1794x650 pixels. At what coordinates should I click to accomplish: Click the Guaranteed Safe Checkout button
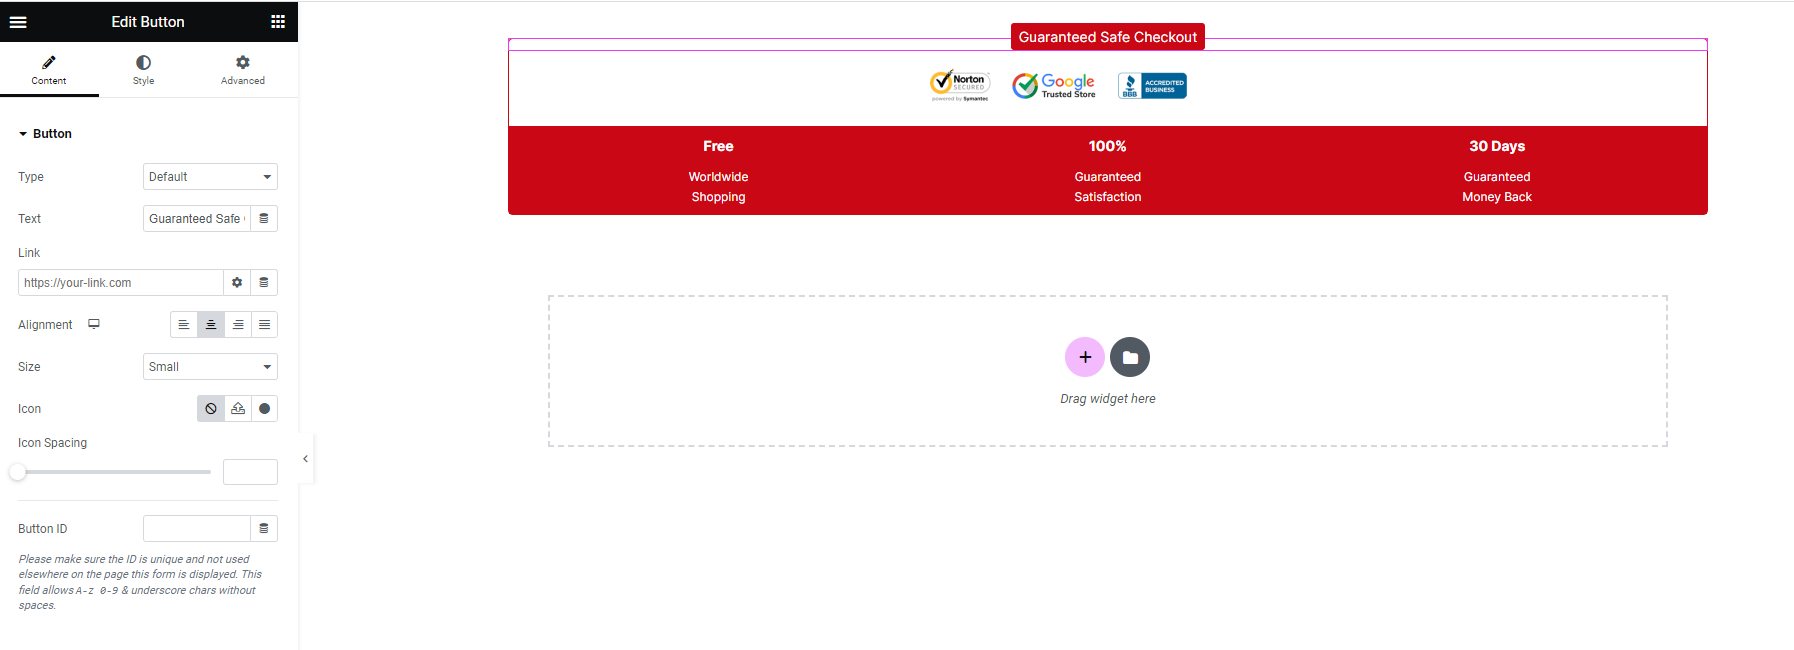tap(1108, 37)
